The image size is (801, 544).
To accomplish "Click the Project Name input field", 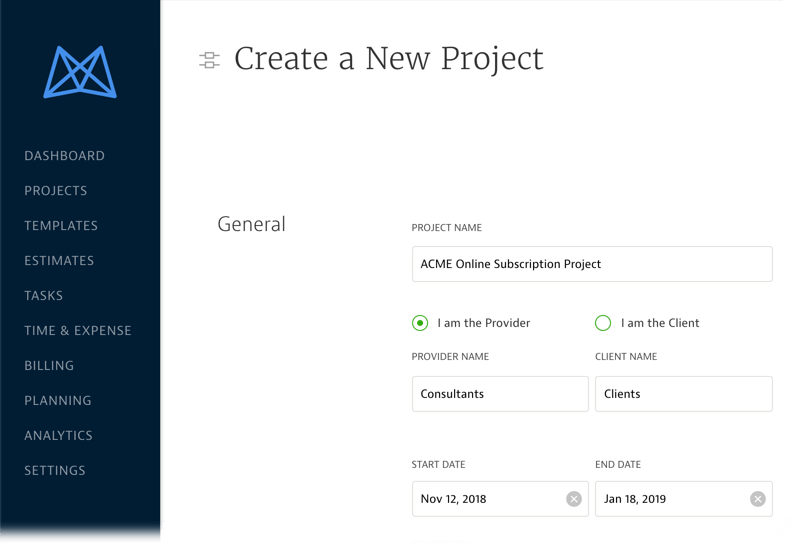I will [x=592, y=264].
